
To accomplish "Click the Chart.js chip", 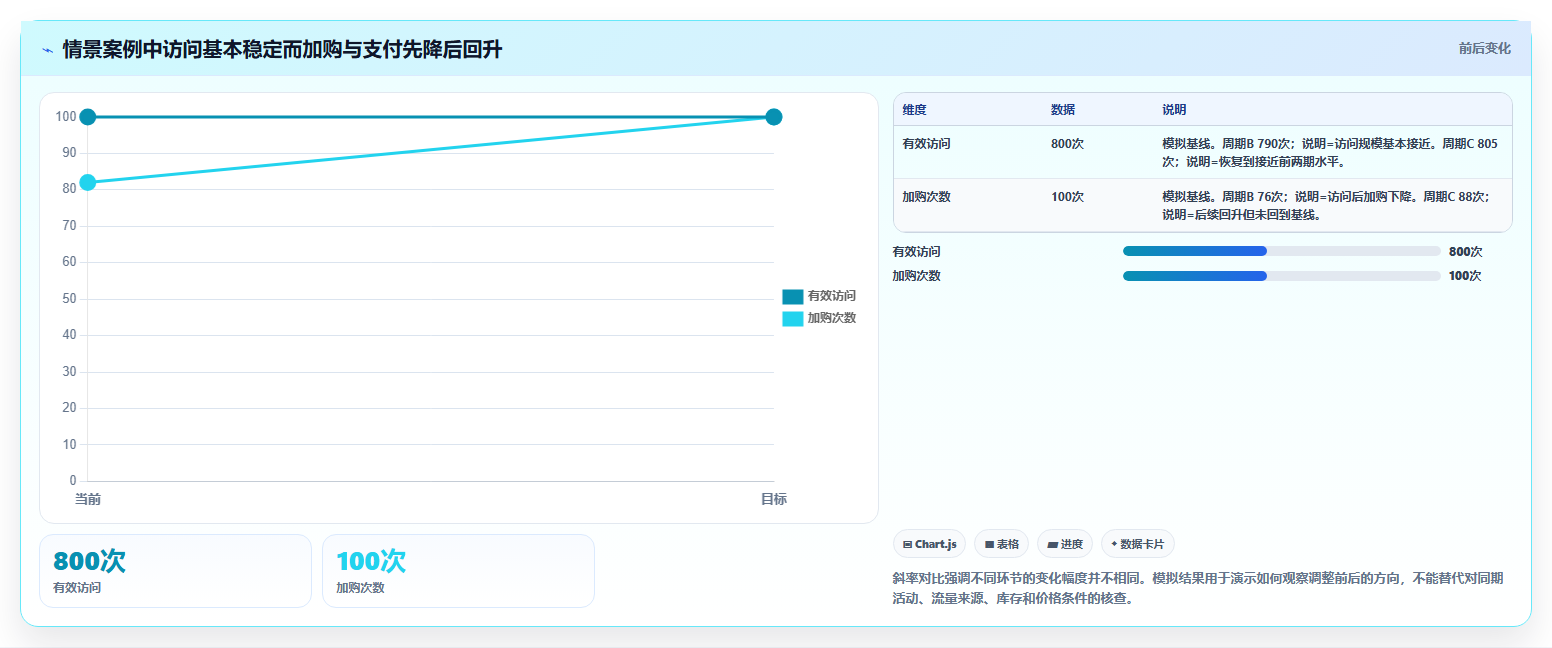I will (929, 544).
